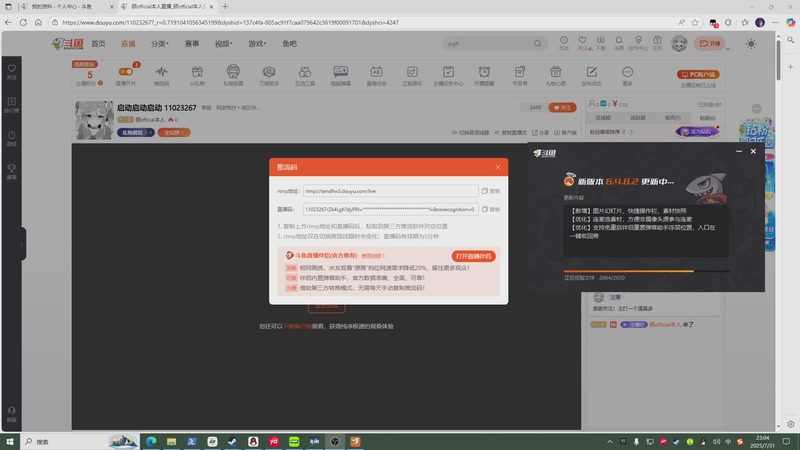Viewport: 800px width, 450px height.
Task: Open the 赛事 menu item
Action: pyautogui.click(x=192, y=44)
